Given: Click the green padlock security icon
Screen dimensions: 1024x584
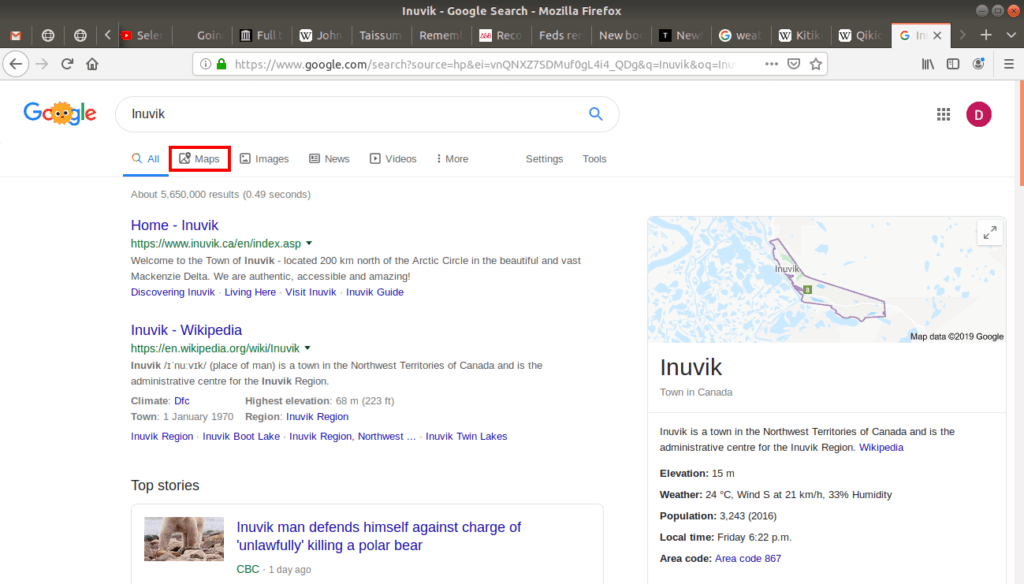Looking at the screenshot, I should [x=221, y=64].
